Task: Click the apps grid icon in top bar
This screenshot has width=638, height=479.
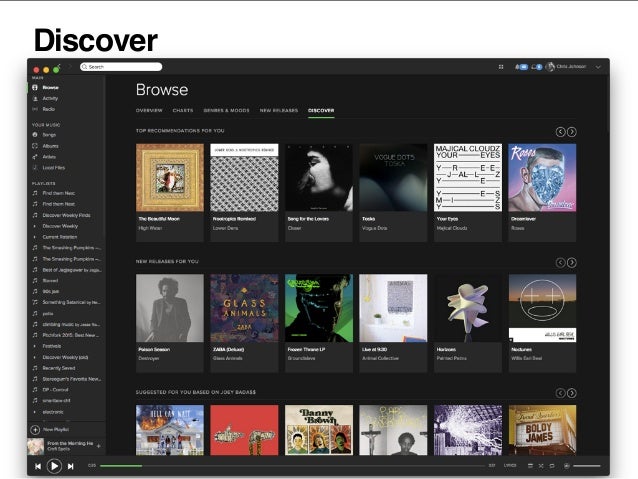Action: [501, 67]
